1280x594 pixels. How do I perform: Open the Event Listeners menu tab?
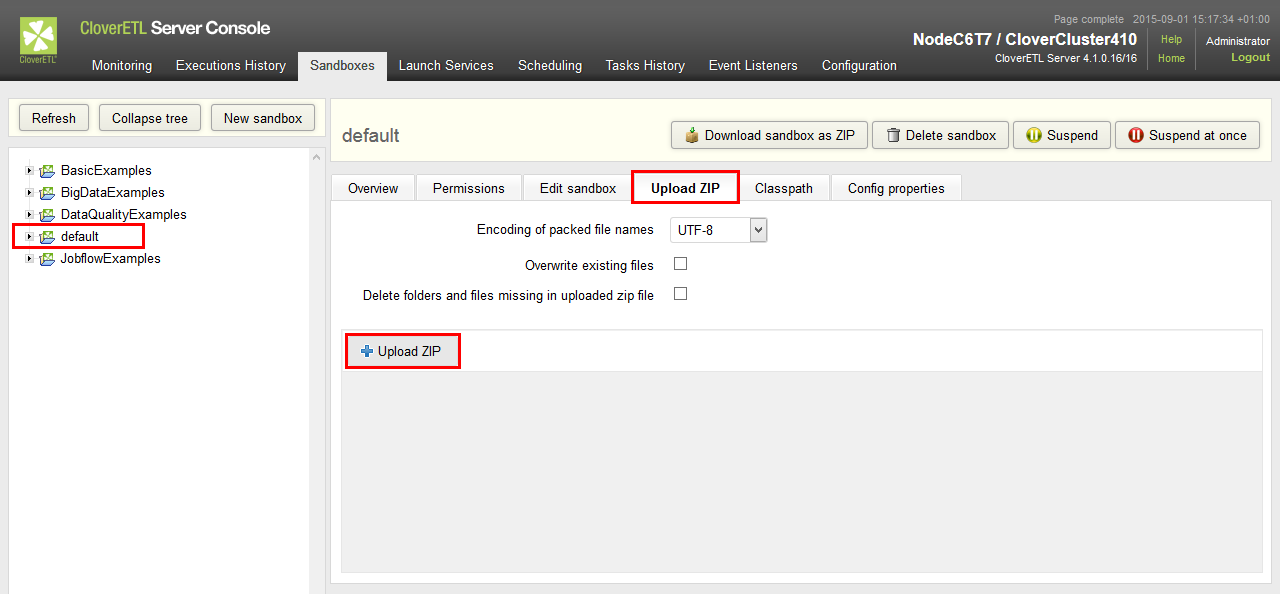pyautogui.click(x=753, y=65)
